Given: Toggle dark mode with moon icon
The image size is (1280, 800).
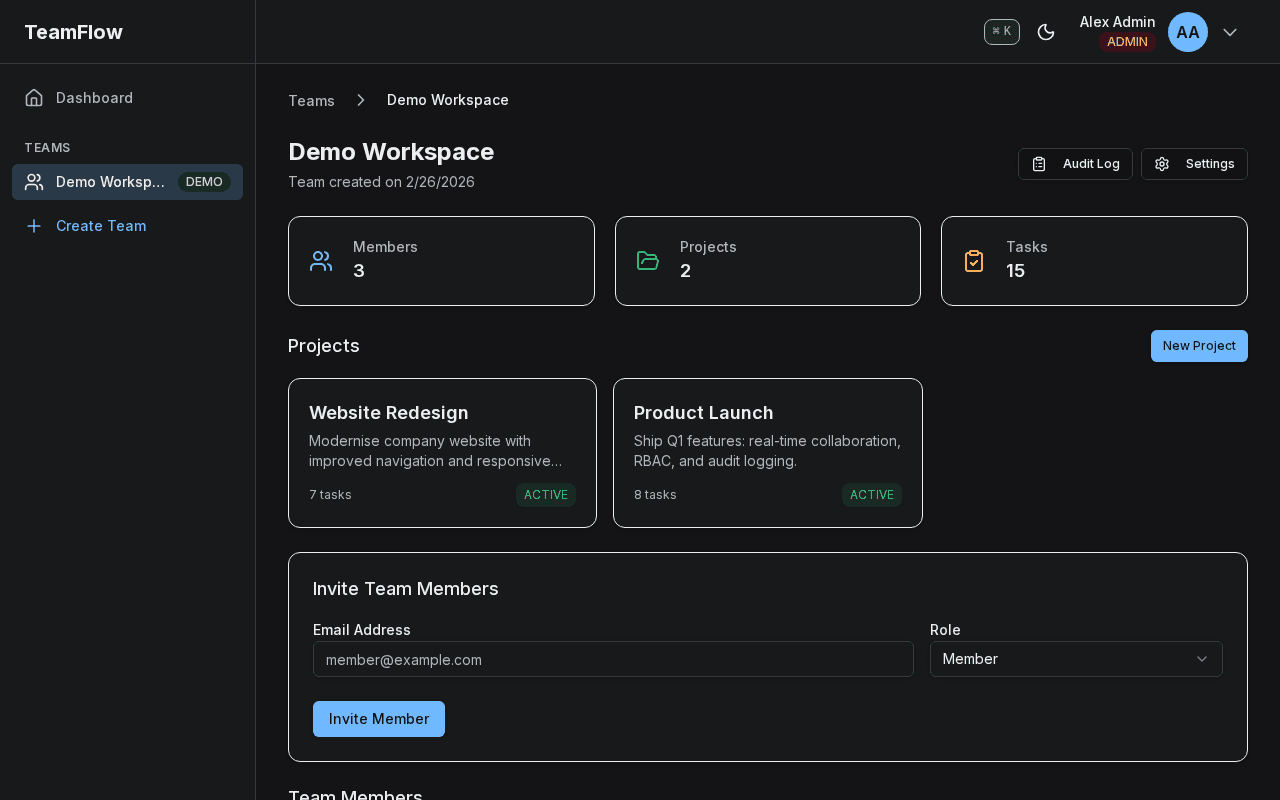Looking at the screenshot, I should 1046,32.
